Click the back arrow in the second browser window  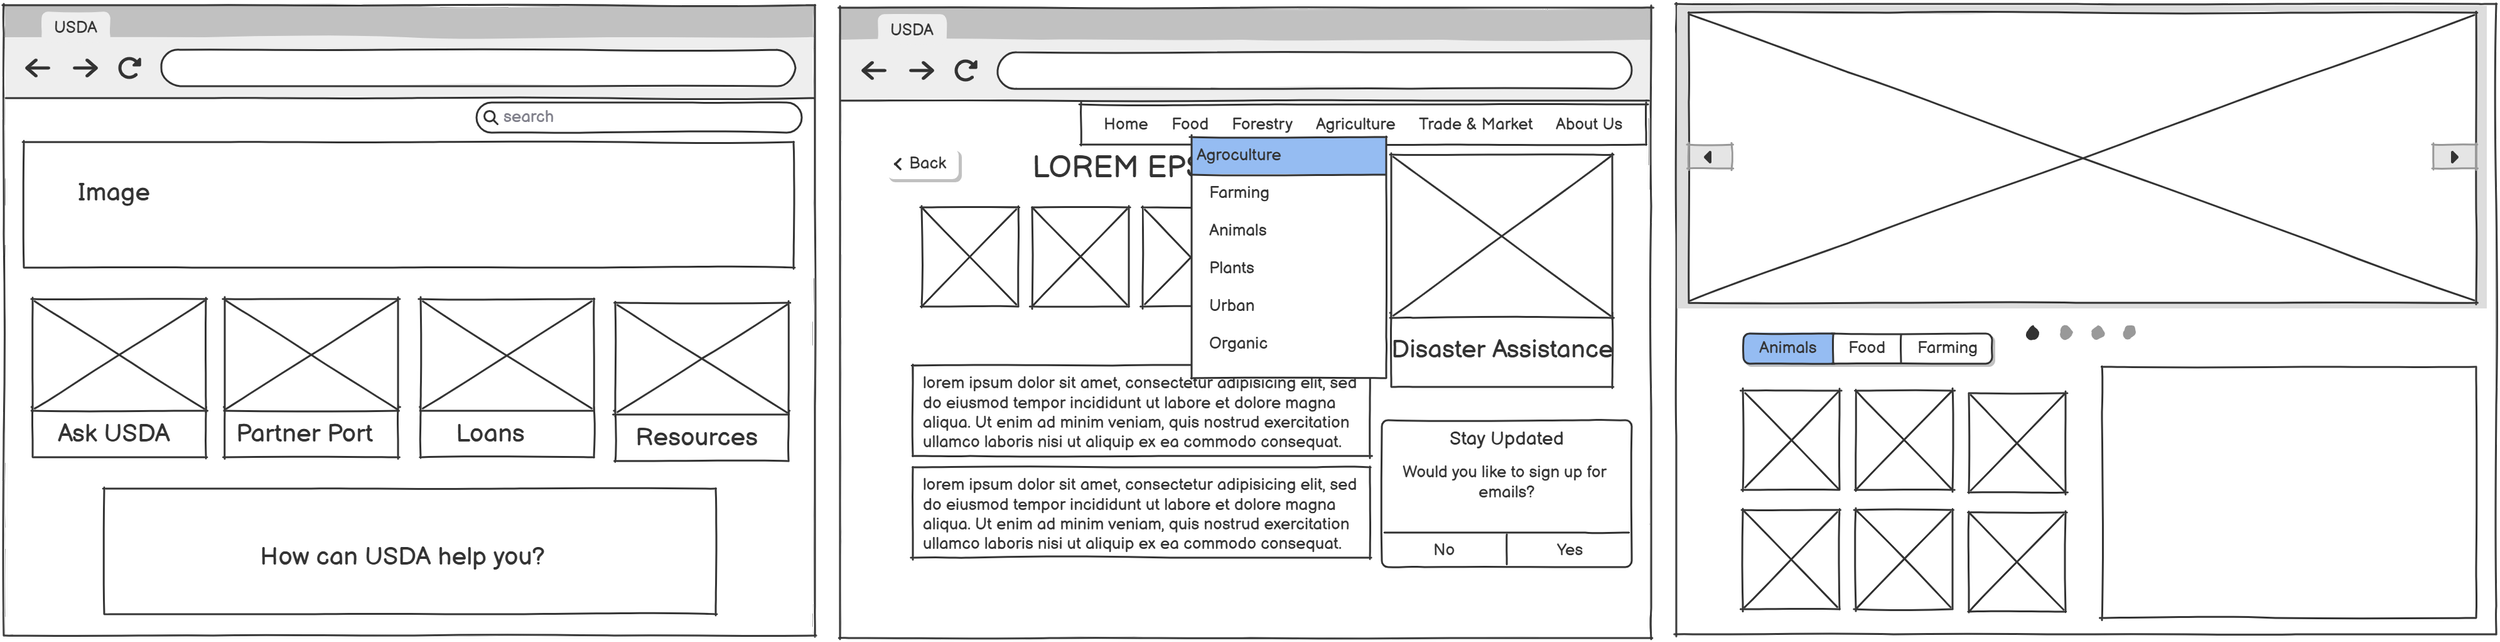click(x=873, y=70)
